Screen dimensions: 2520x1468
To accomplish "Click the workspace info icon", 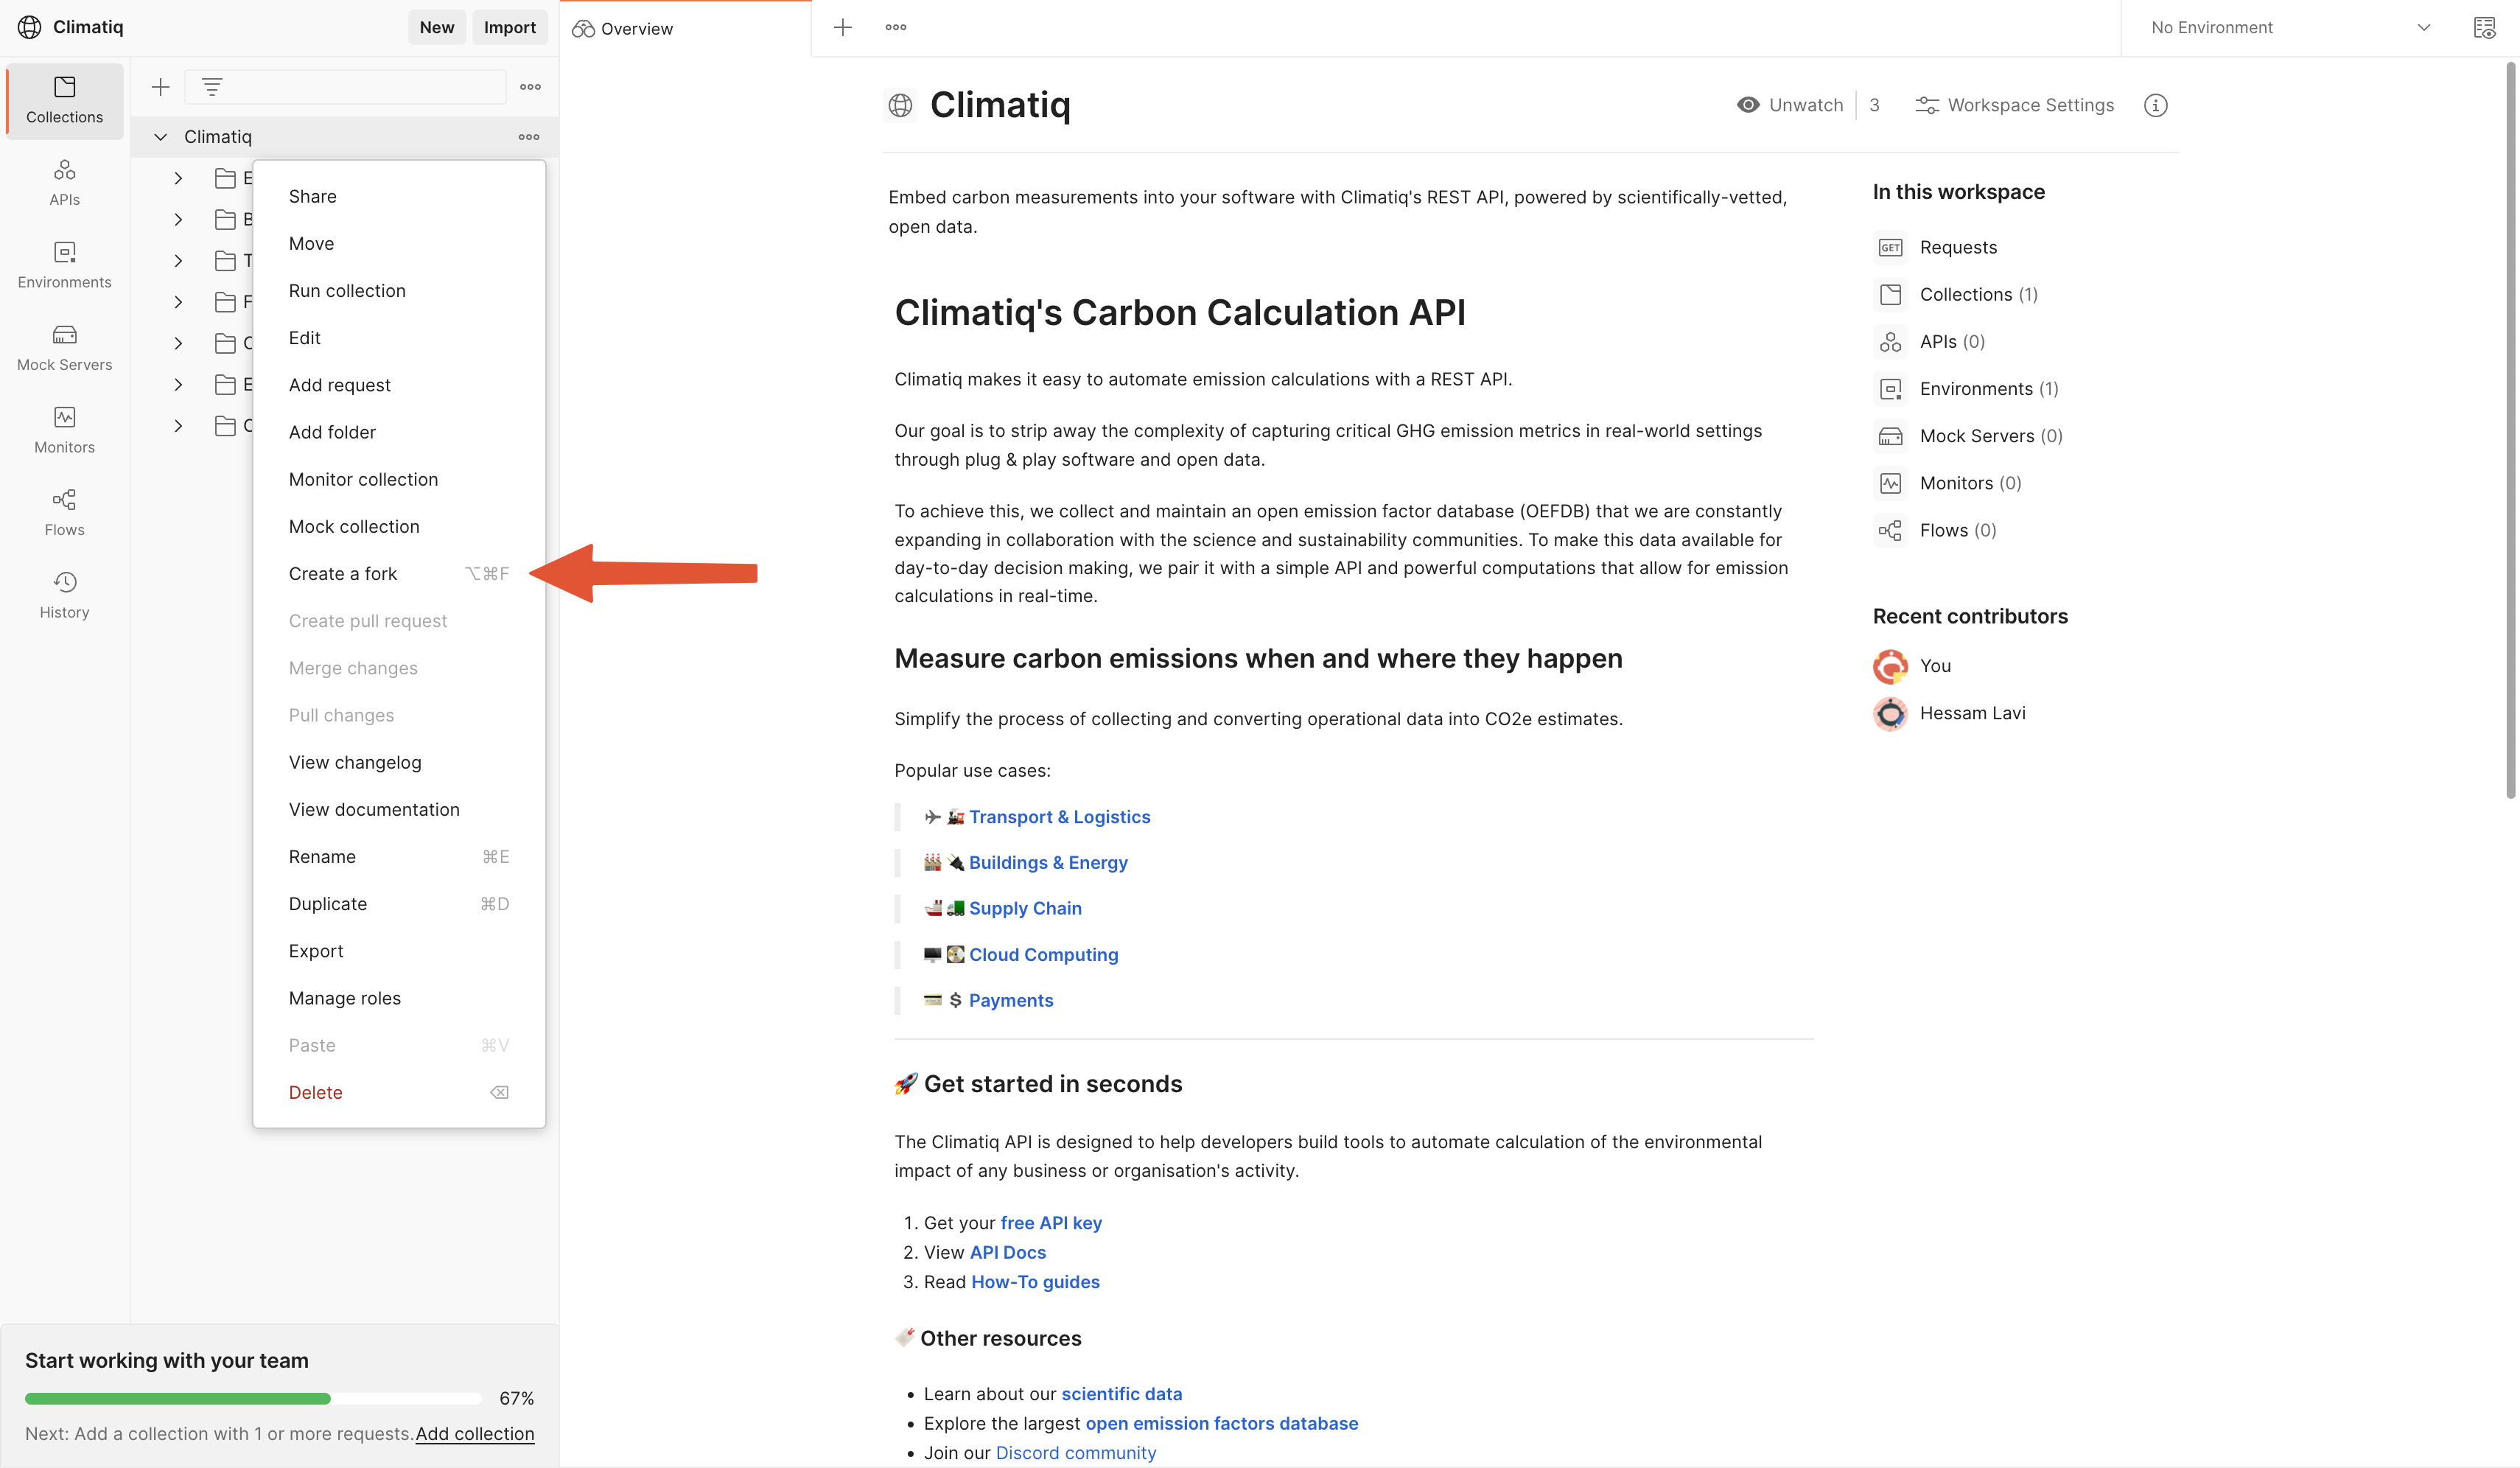I will coord(2157,105).
